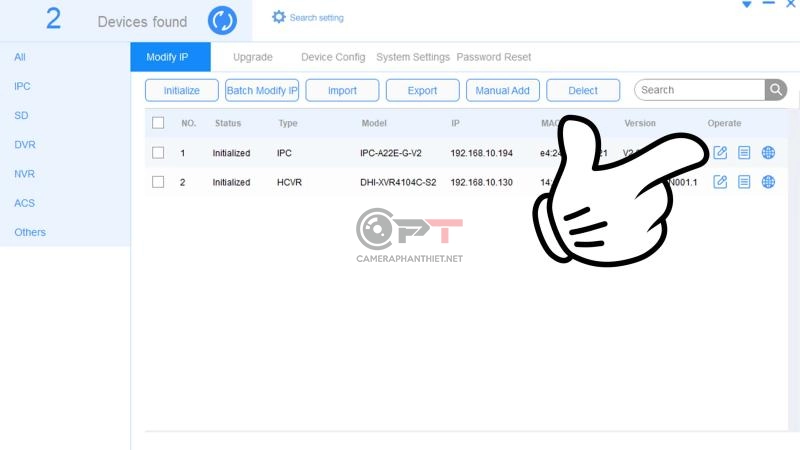Click into the Search text field
800x450 pixels.
pyautogui.click(x=700, y=90)
